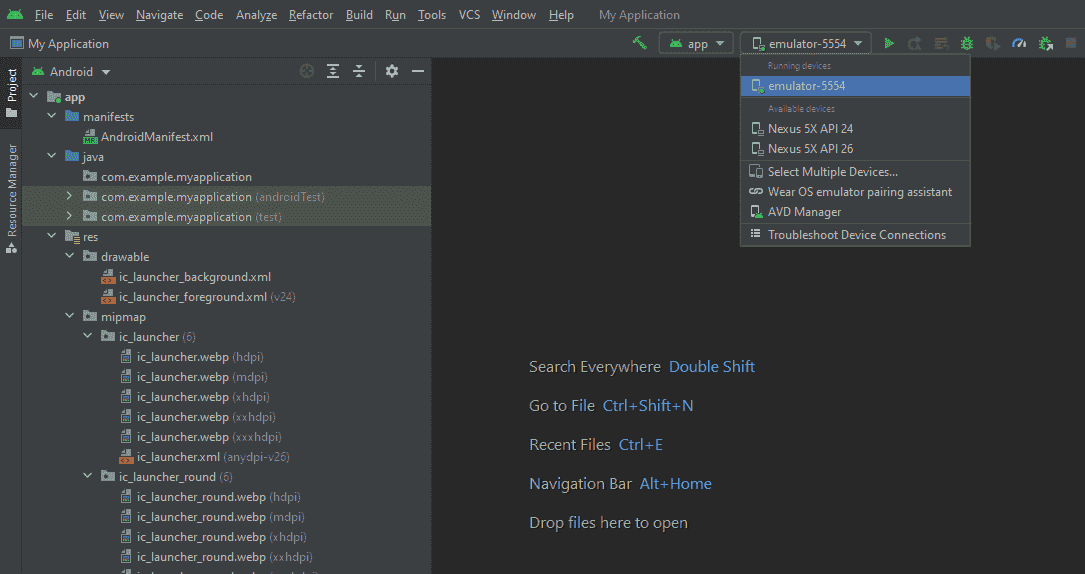Start debugging with the green bug icon

[967, 44]
